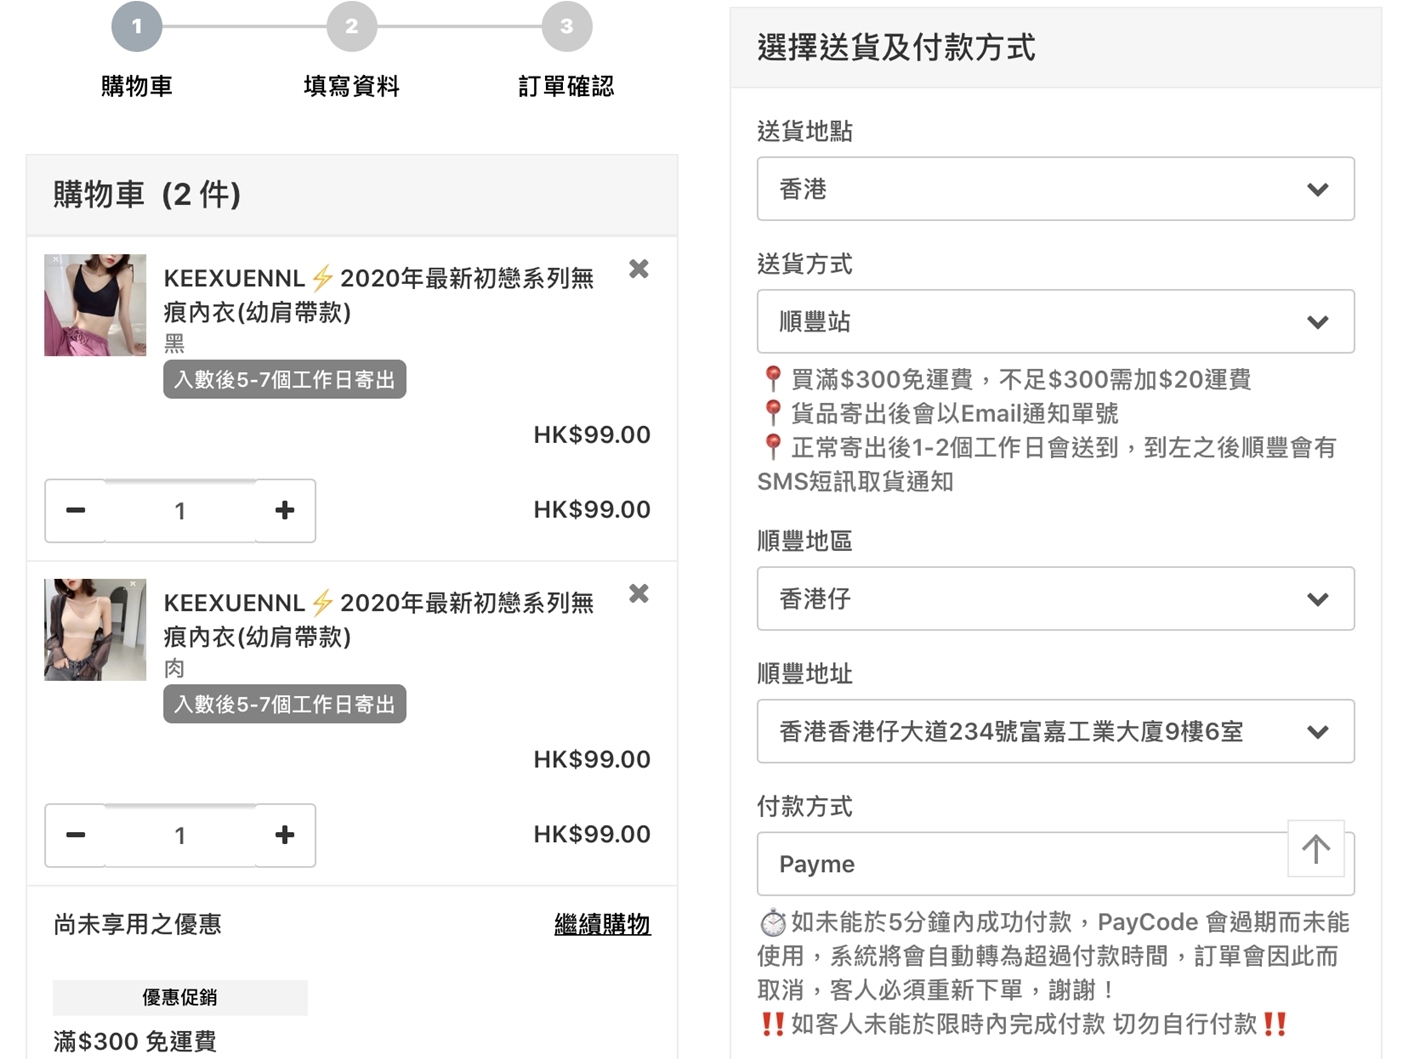
Task: Go to step 3 訂單確認
Action: pos(567,27)
